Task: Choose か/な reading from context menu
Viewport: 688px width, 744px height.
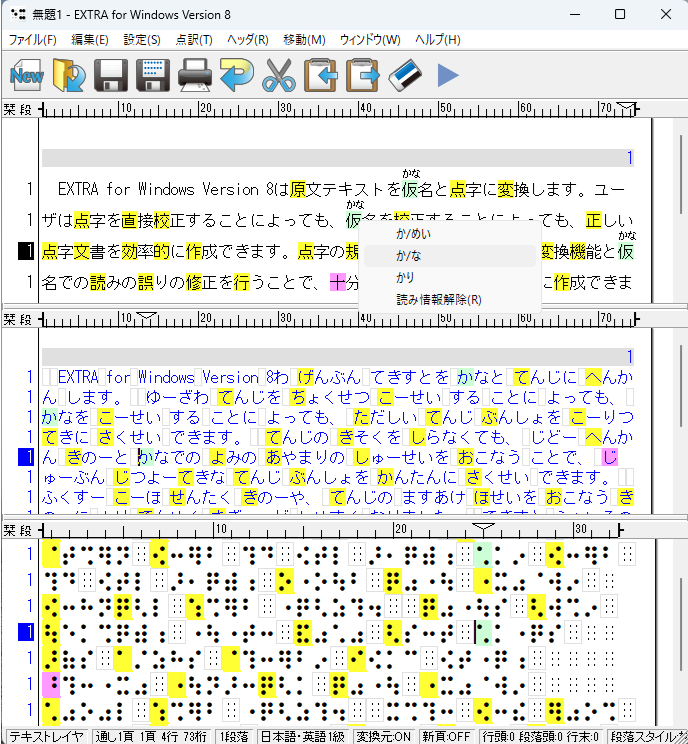Action: coord(450,256)
